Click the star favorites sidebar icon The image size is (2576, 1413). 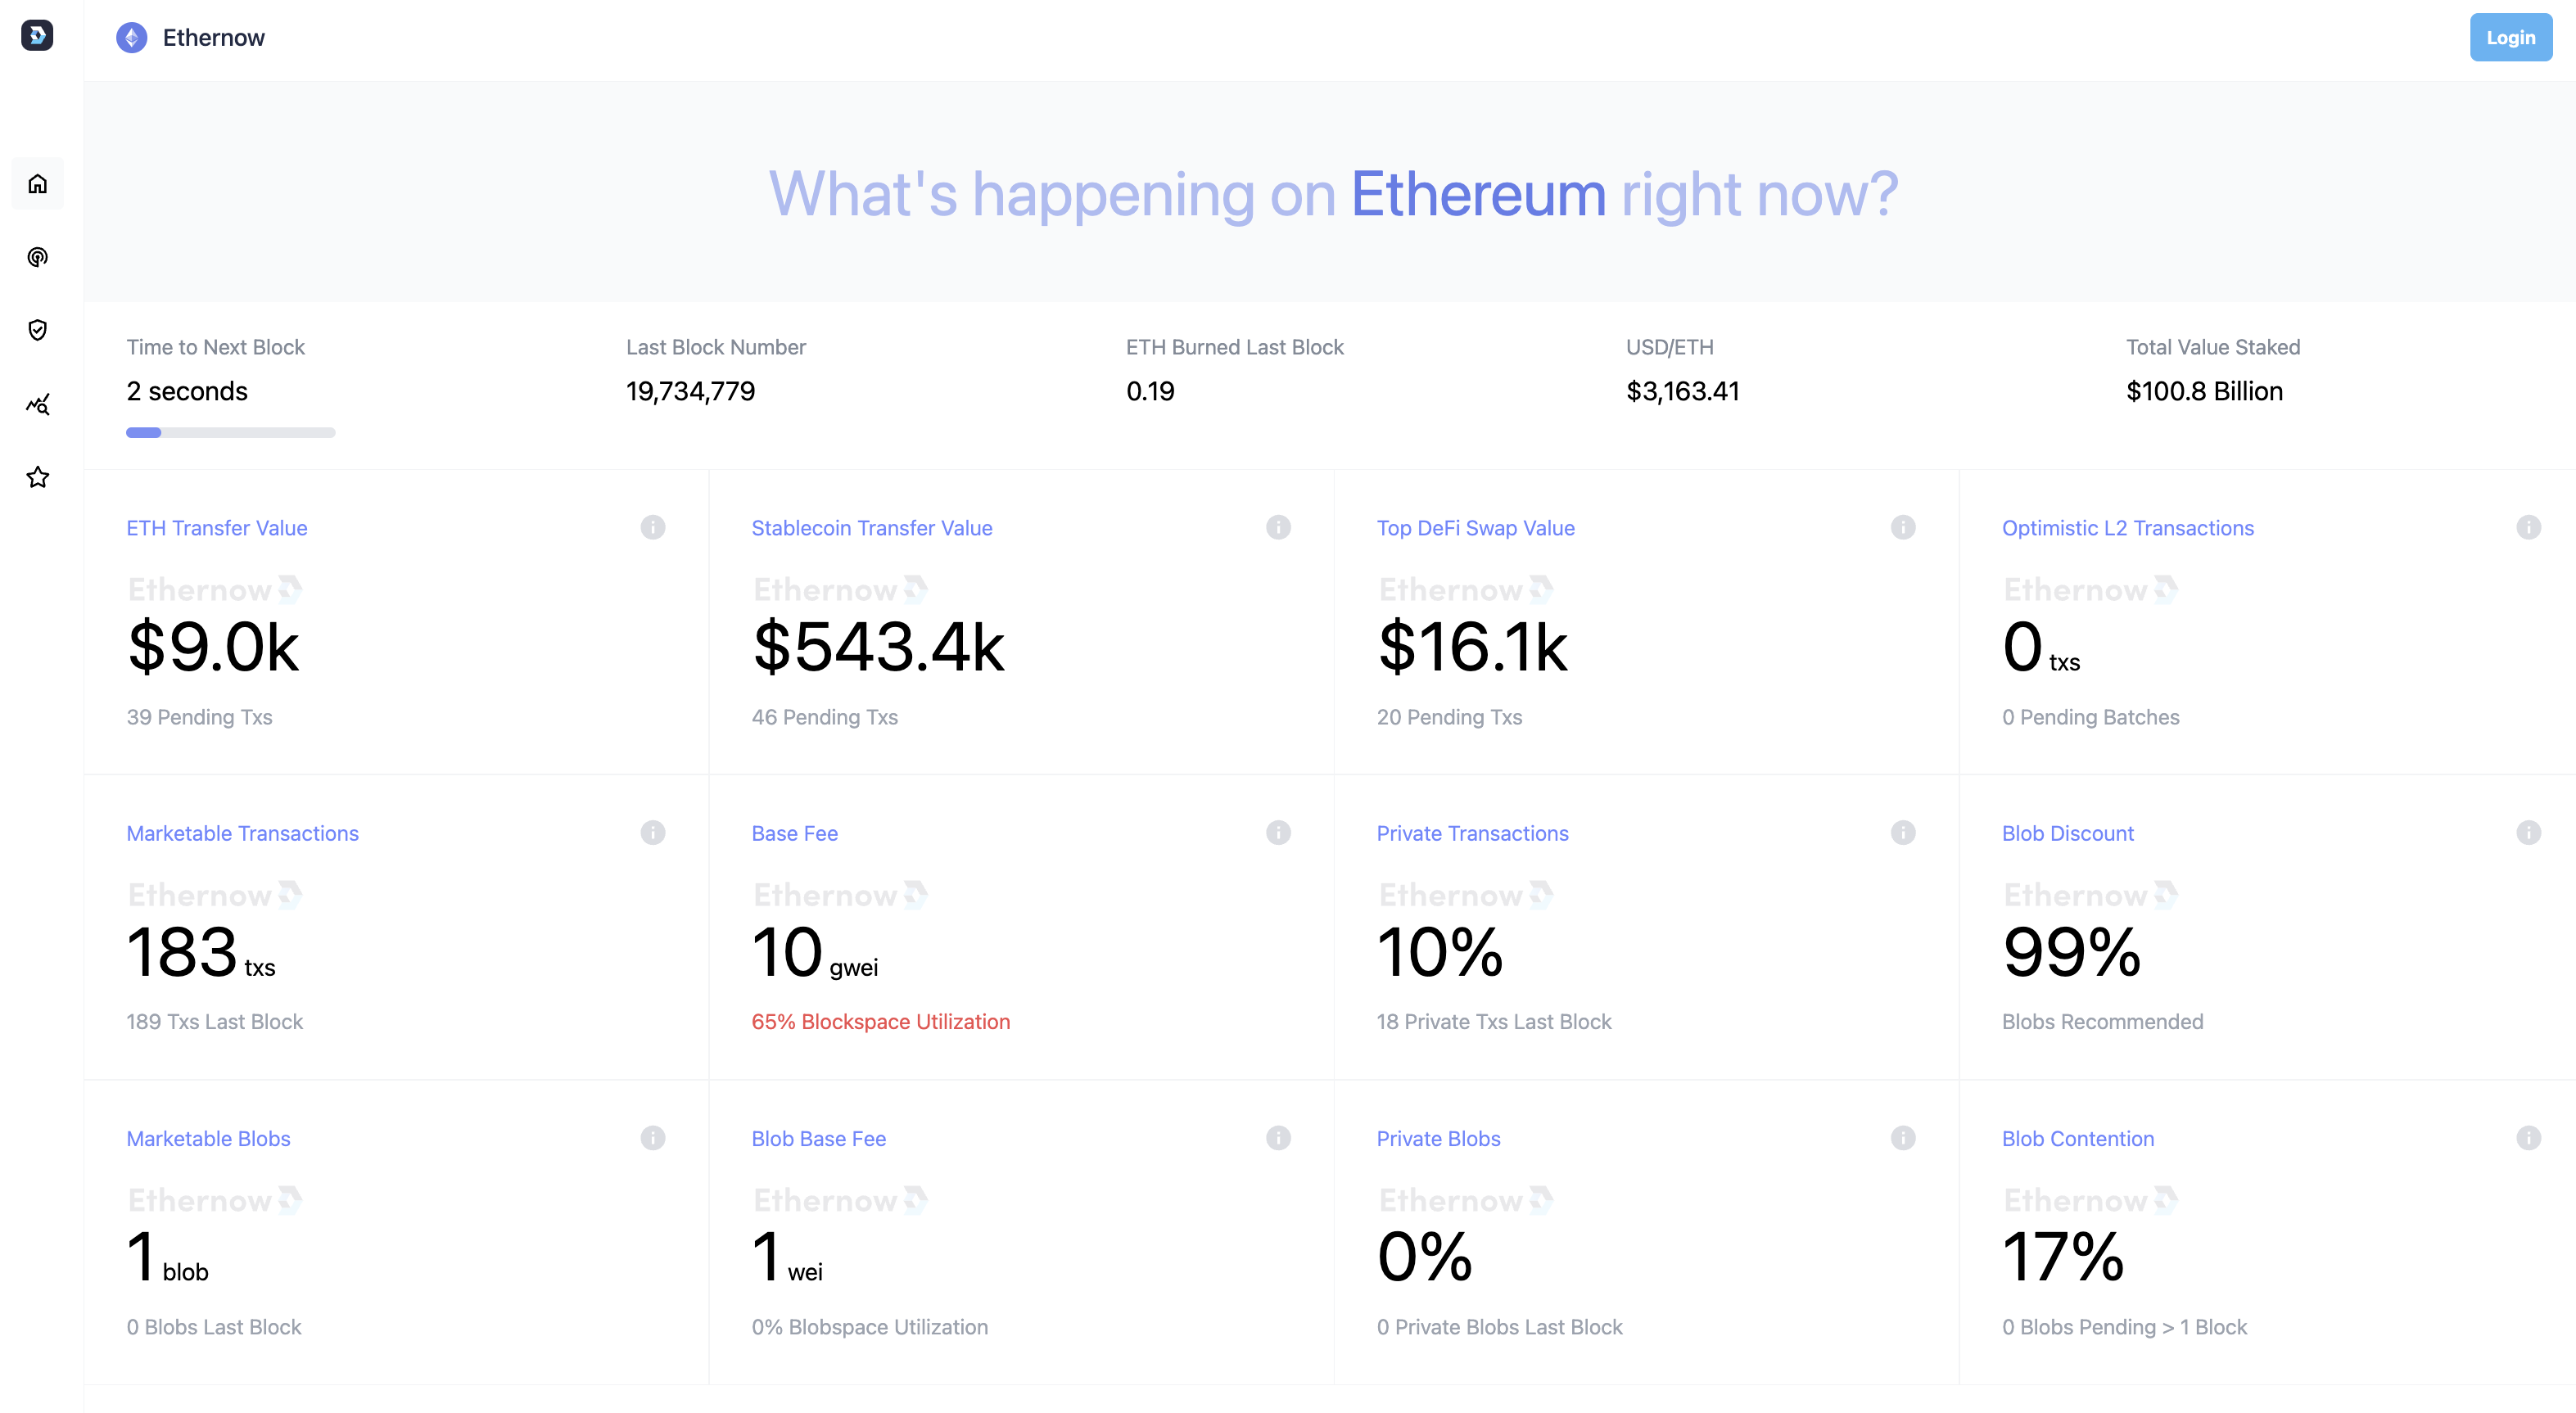(38, 477)
